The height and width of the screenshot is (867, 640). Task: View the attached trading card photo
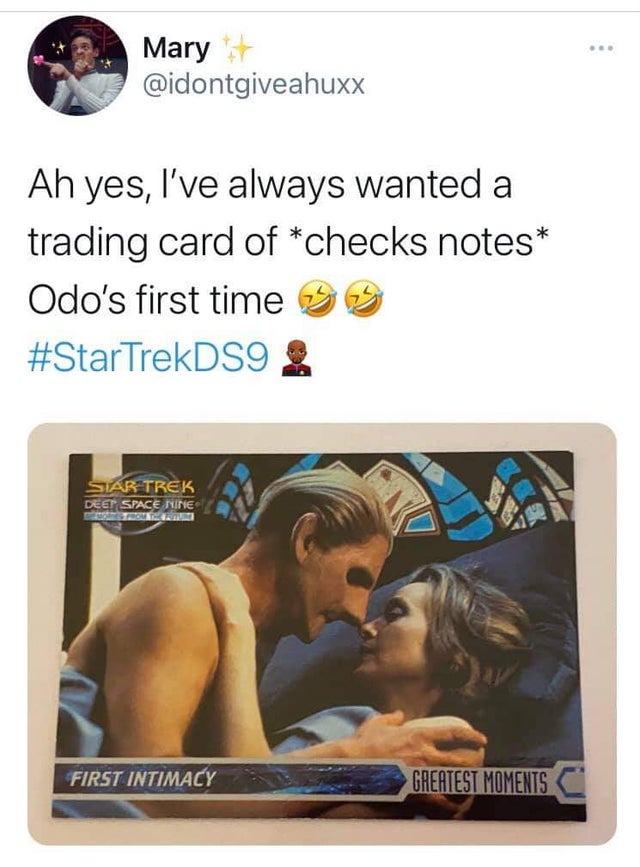pyautogui.click(x=322, y=634)
